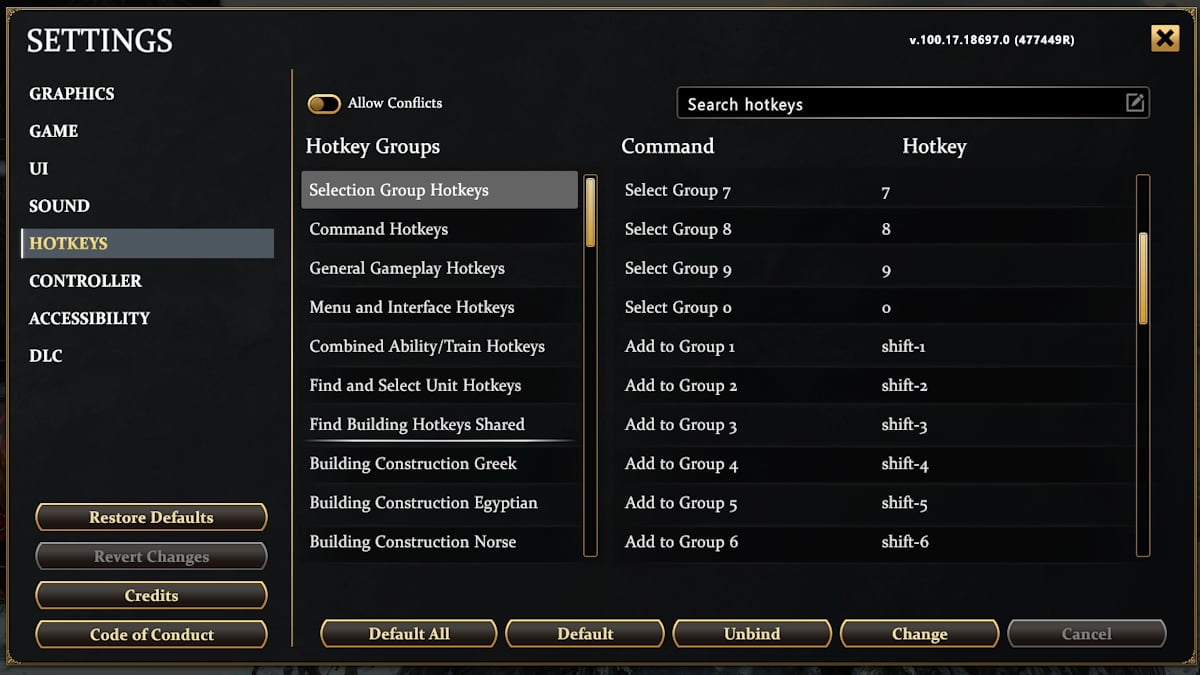Open the Game settings section

tap(53, 131)
